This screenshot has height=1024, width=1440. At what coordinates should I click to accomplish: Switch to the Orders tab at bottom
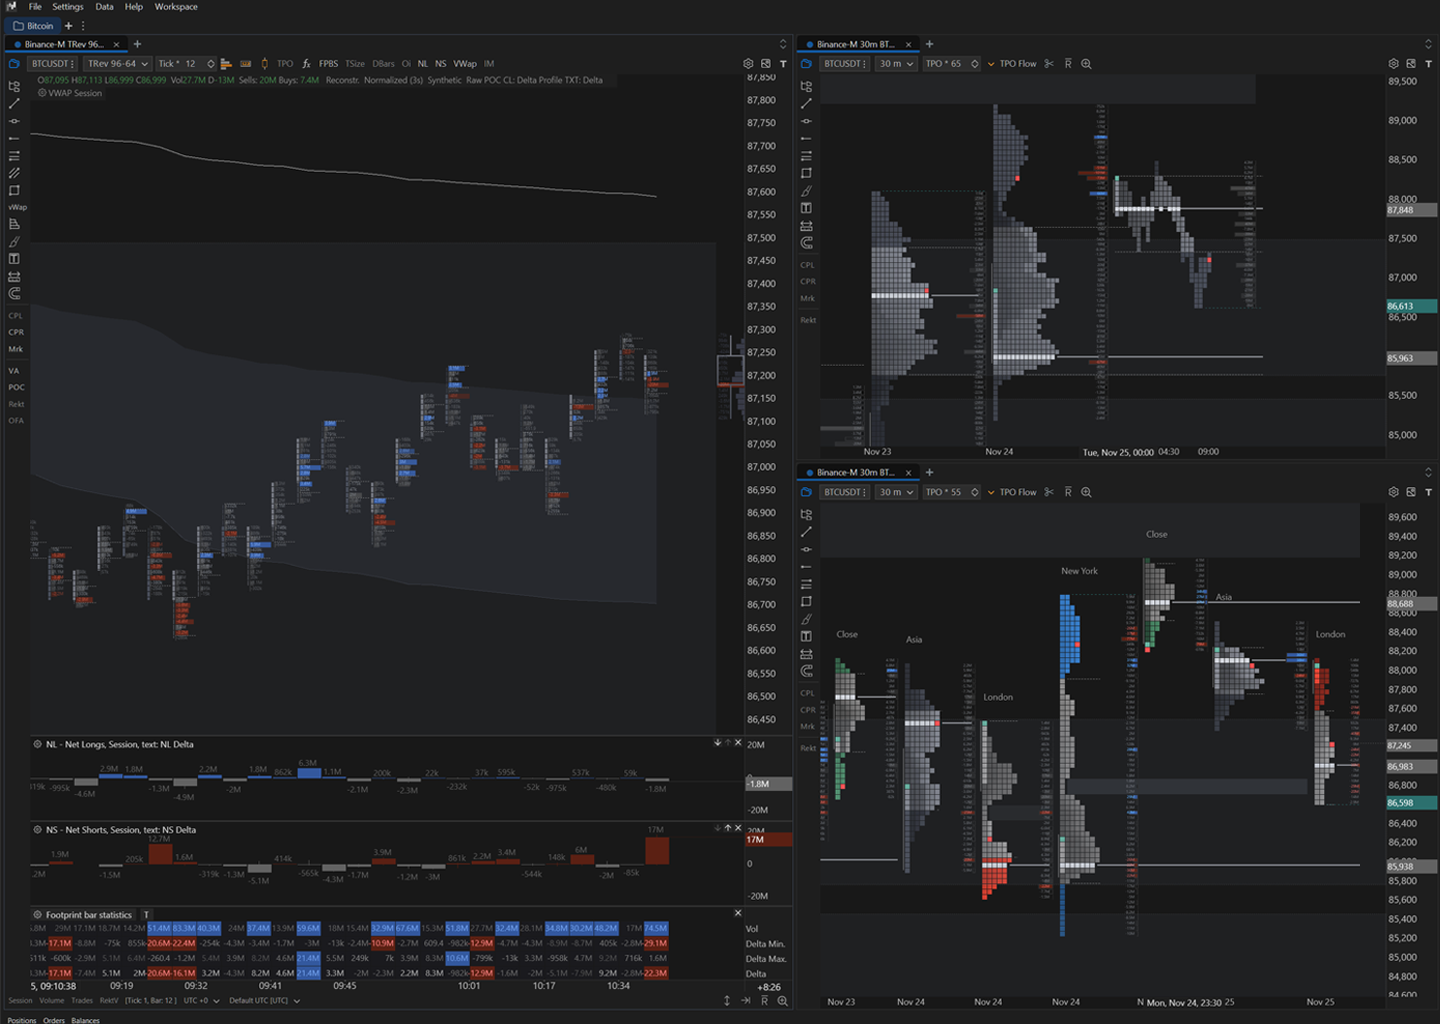(54, 1020)
